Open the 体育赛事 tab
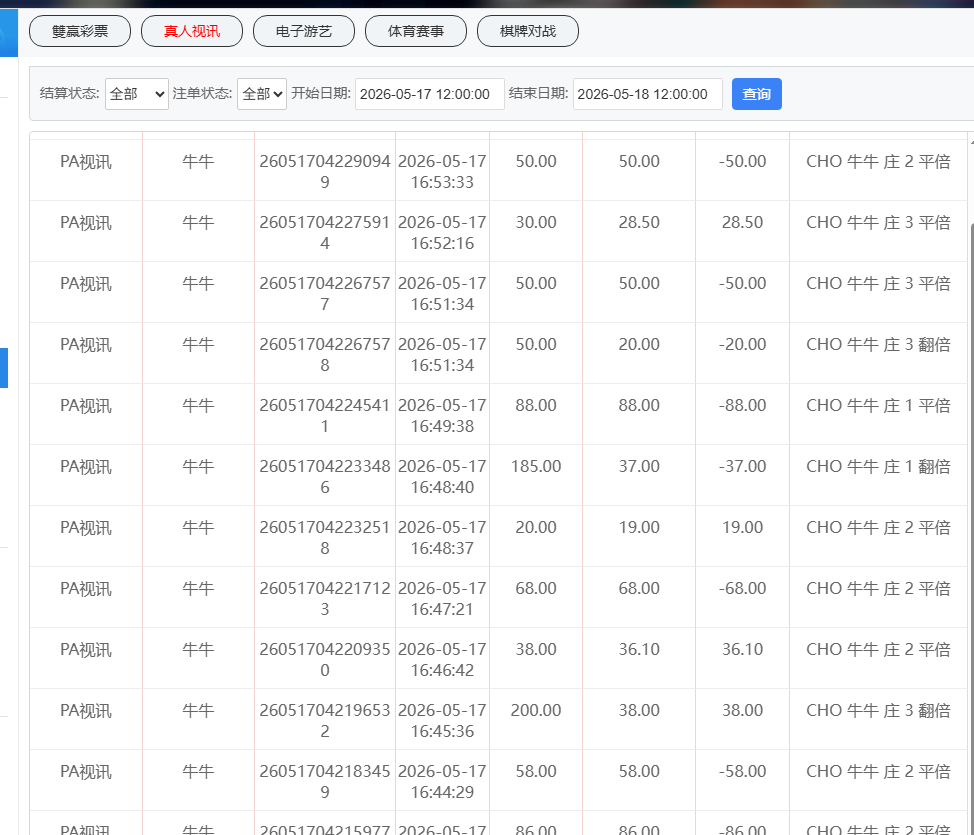Screen dimensions: 974x835 pos(416,31)
